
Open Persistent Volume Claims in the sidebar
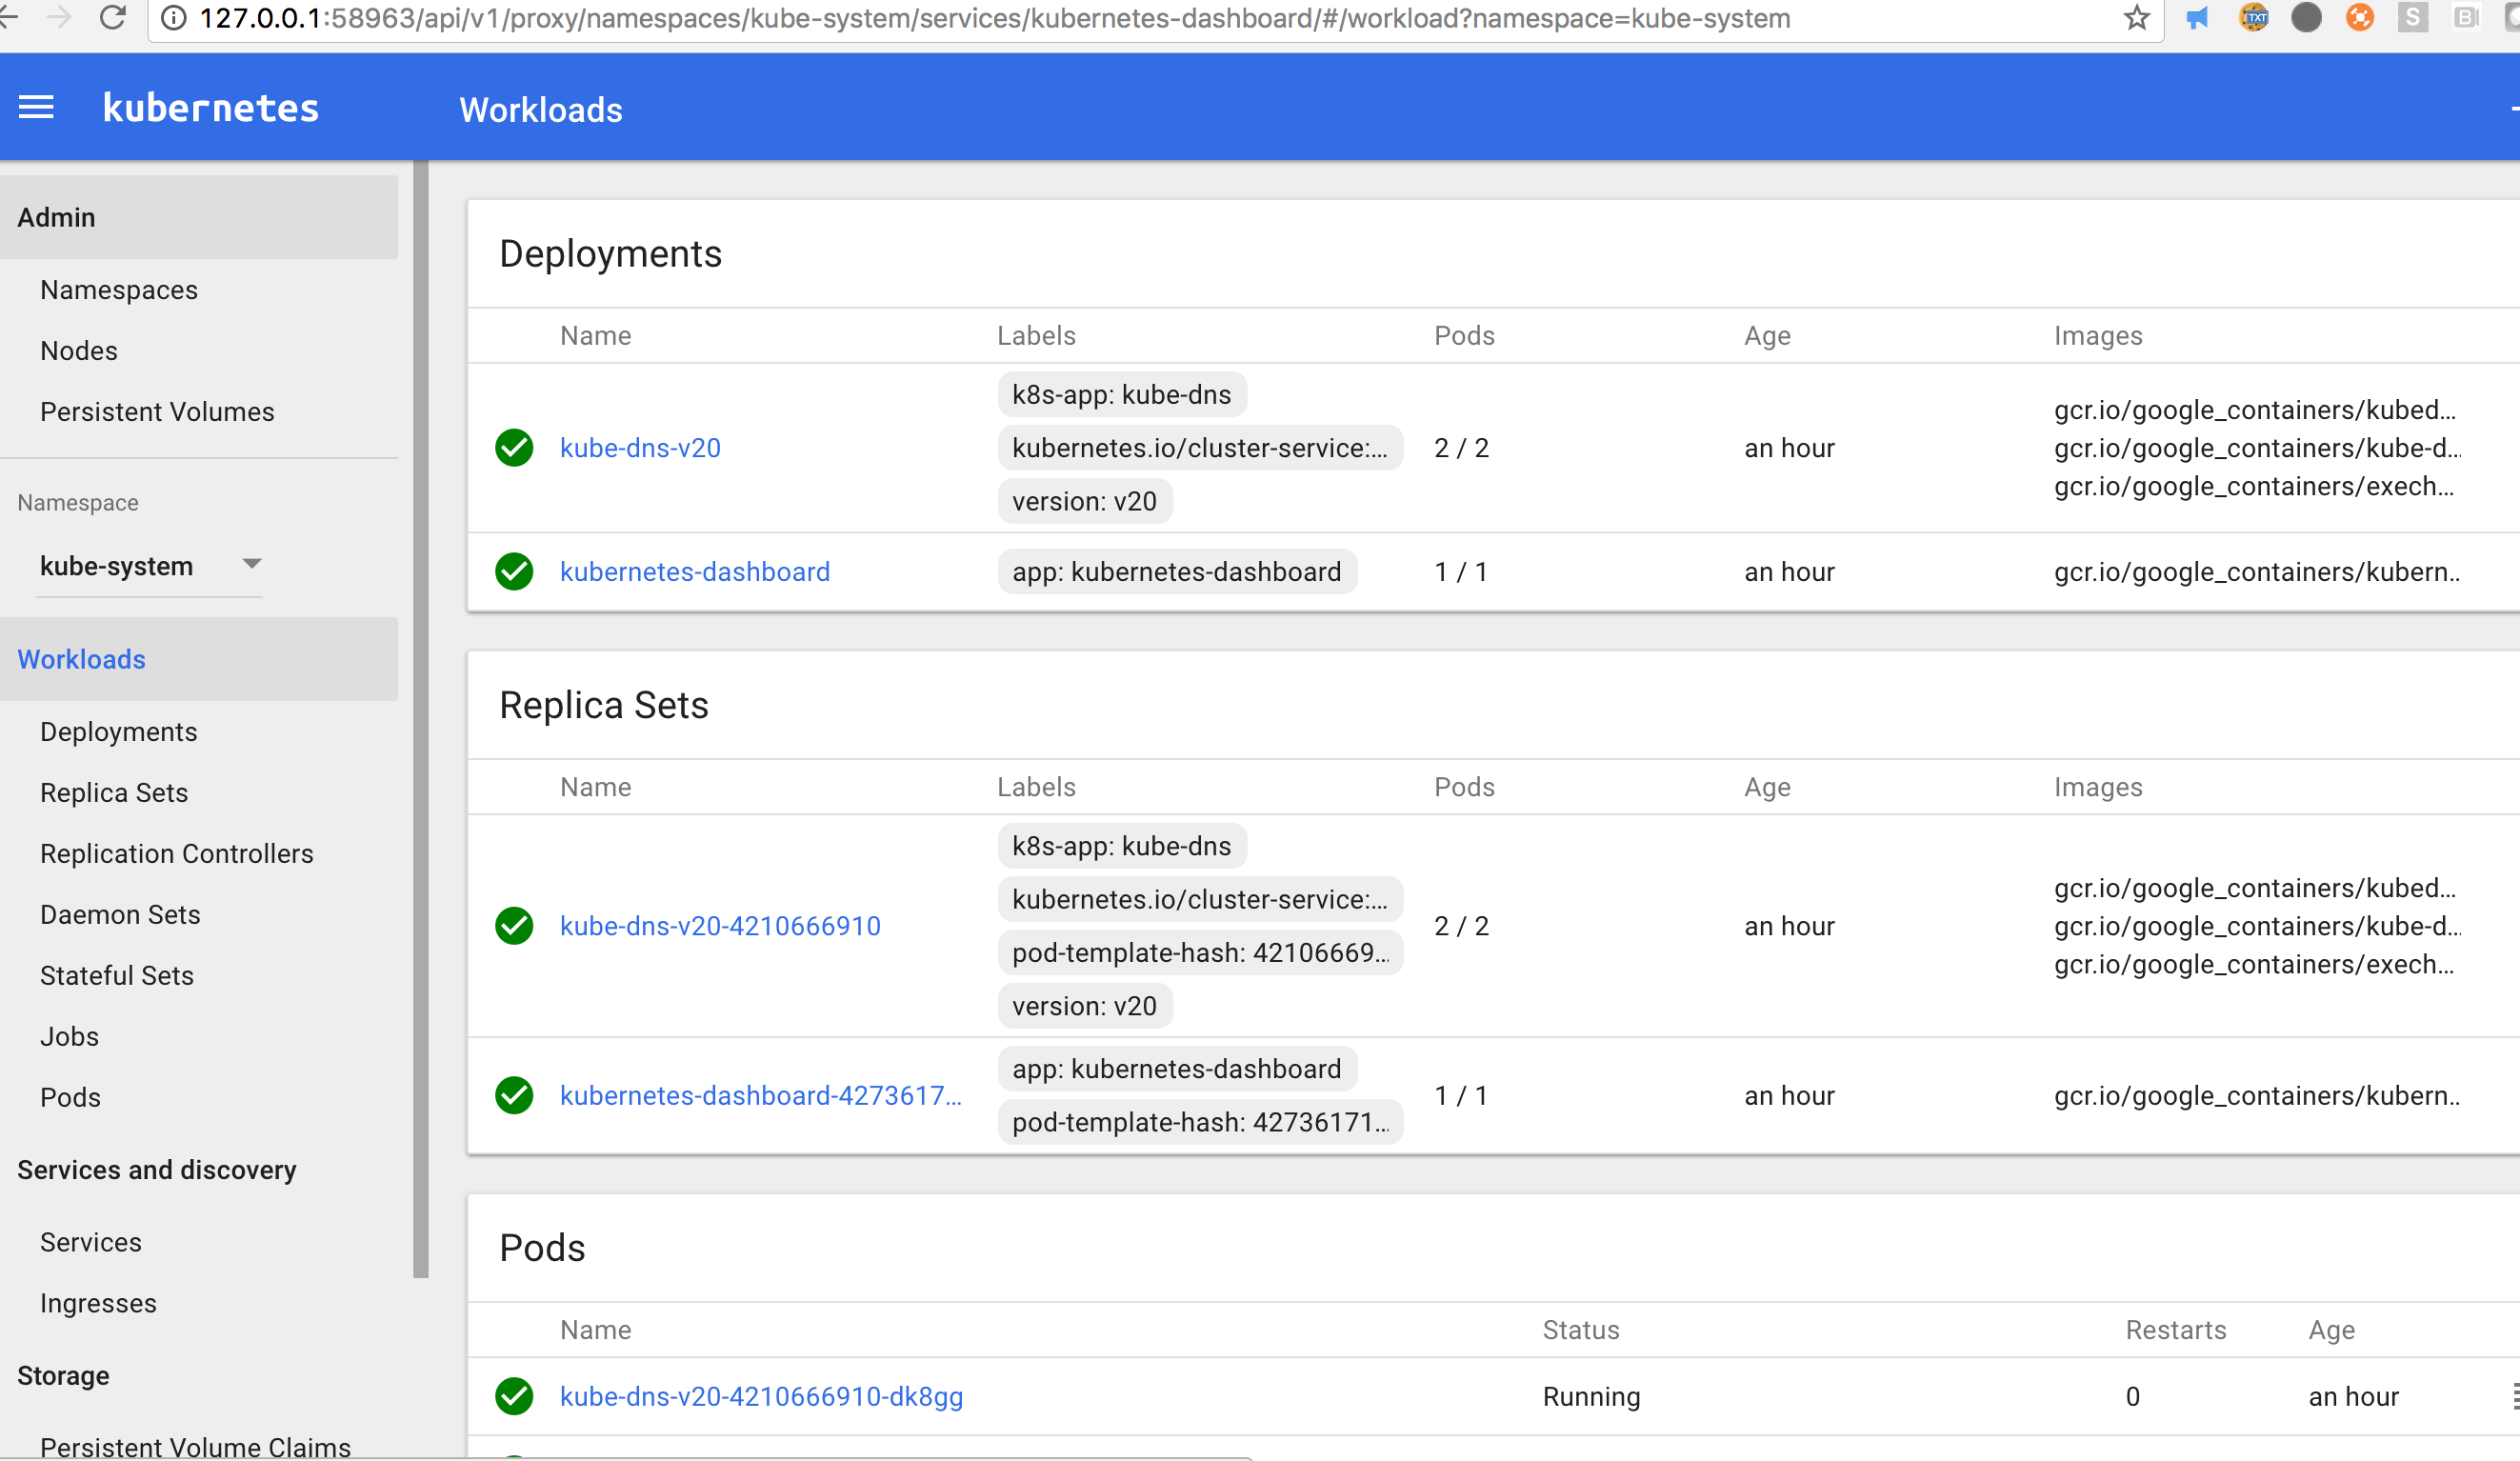click(x=195, y=1447)
